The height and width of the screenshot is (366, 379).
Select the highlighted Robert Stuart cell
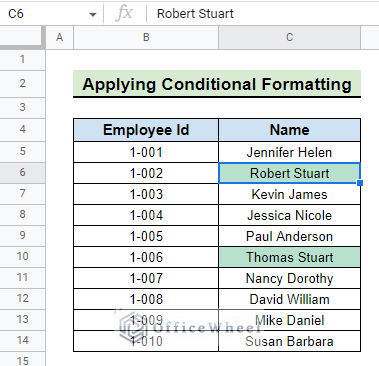coord(289,173)
